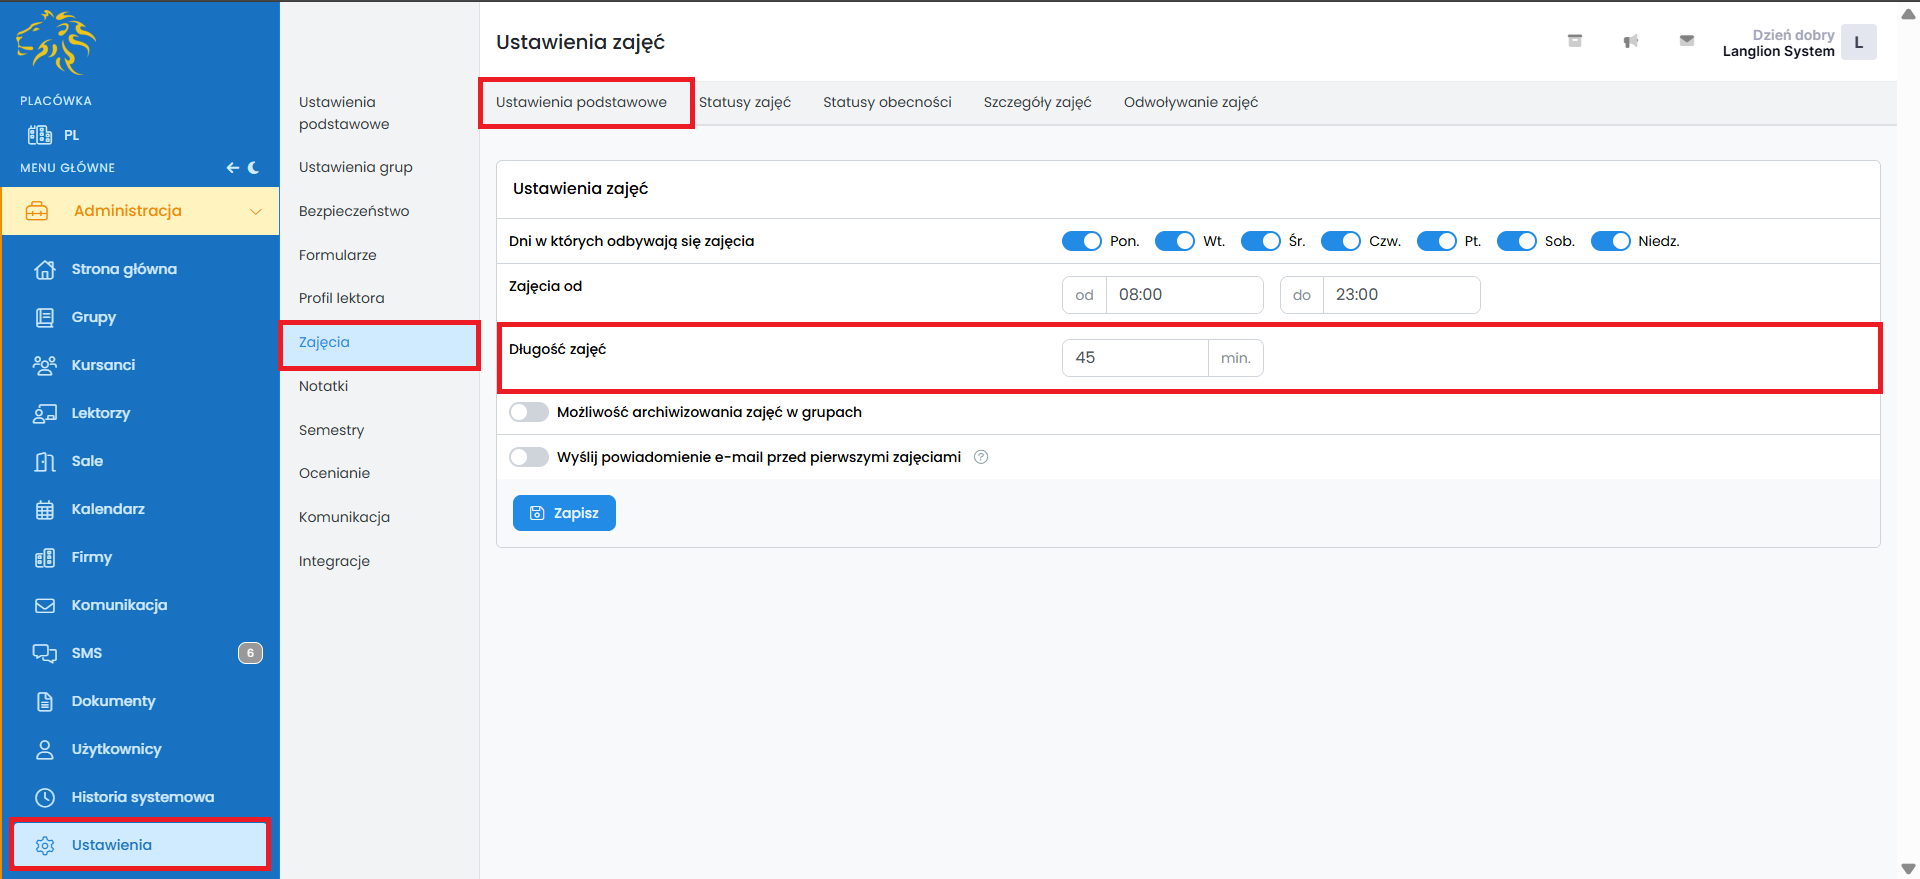Switch to the Statusy obecności tab
Viewport: 1920px width, 879px height.
coord(887,102)
